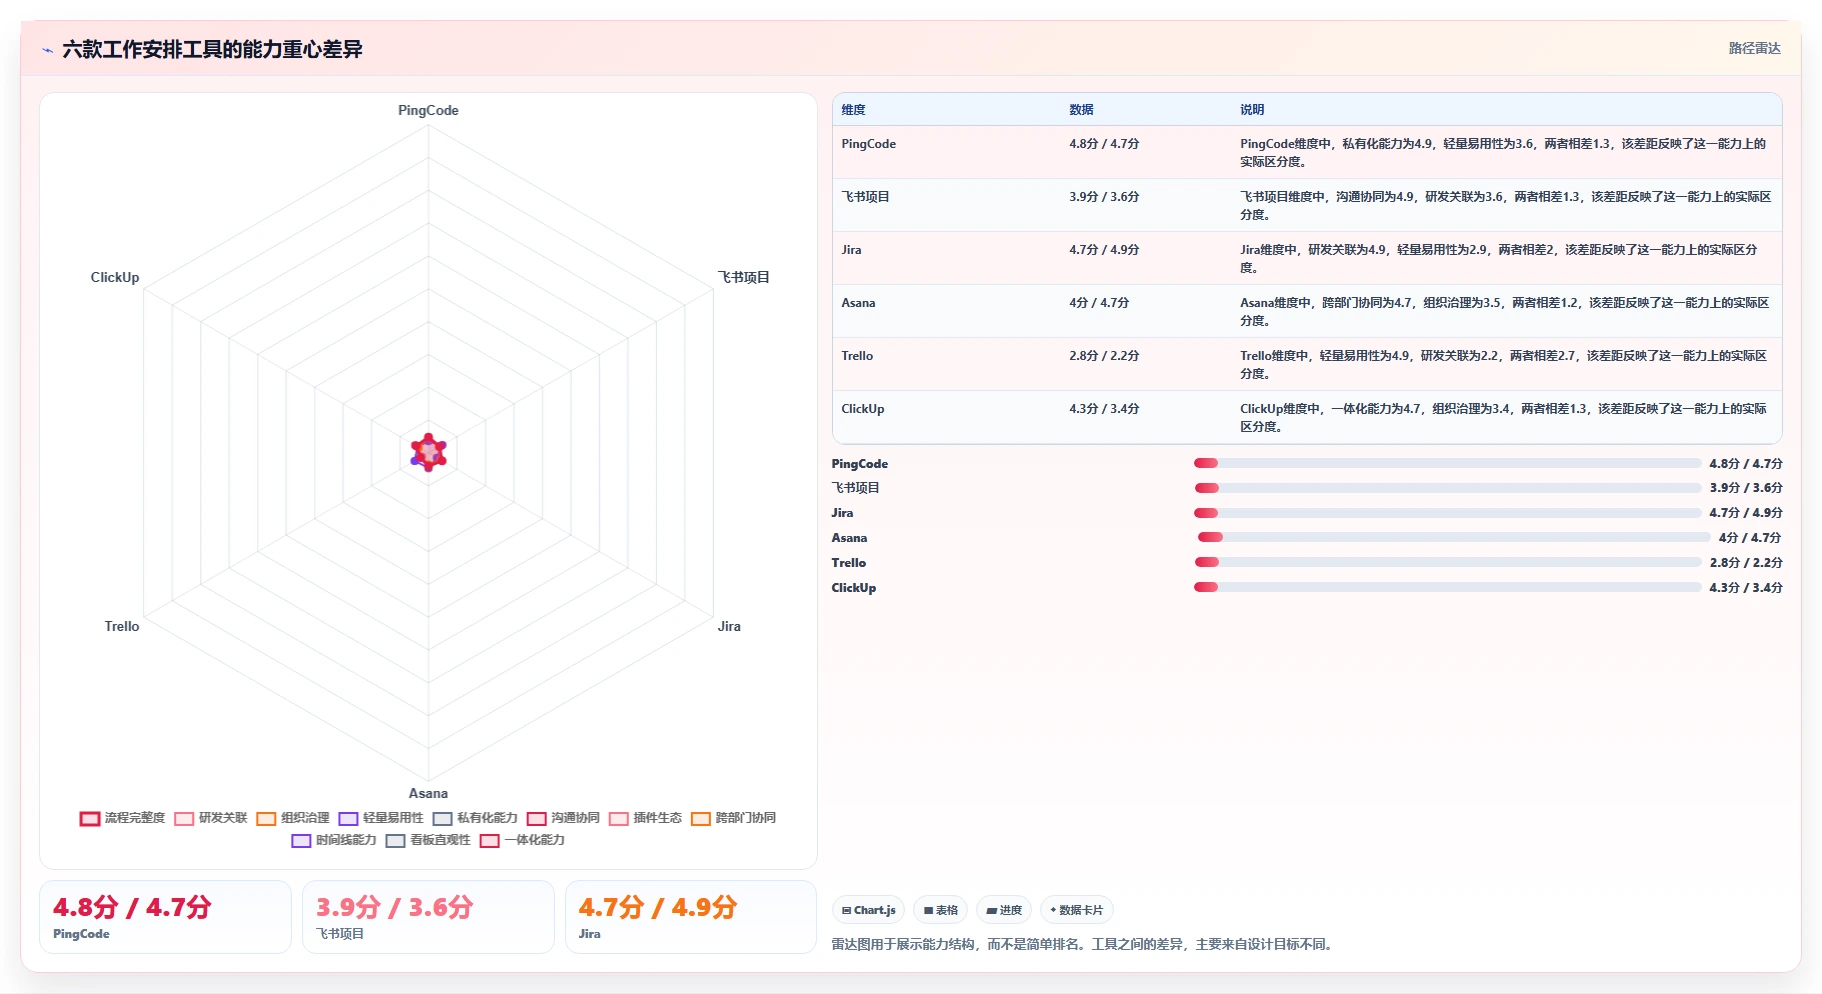This screenshot has height=994, width=1822.
Task: Click the 路径雷达 label in header
Action: [1754, 48]
